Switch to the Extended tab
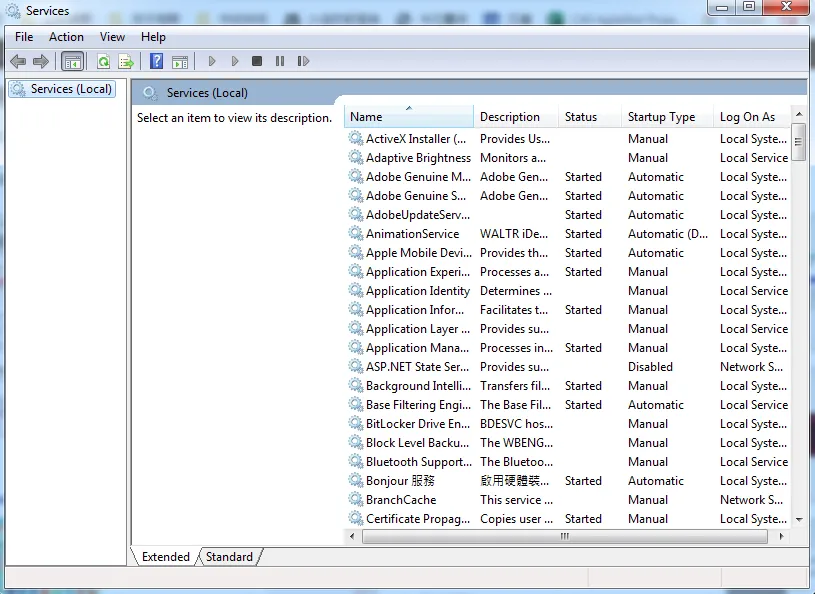The width and height of the screenshot is (815, 594). point(165,557)
